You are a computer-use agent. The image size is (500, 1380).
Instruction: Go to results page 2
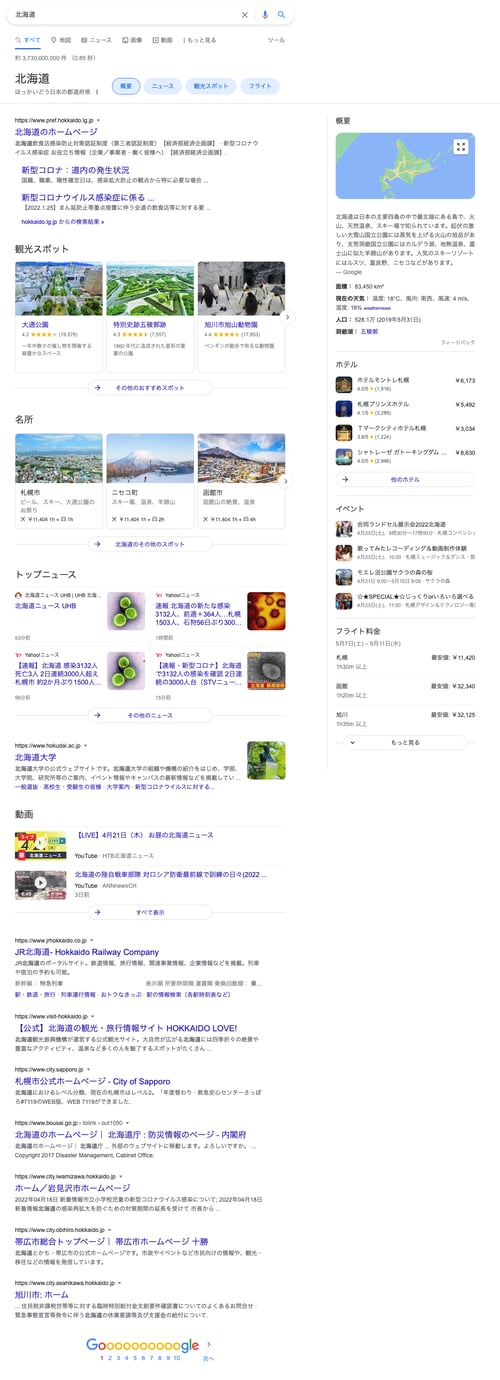[x=110, y=1358]
